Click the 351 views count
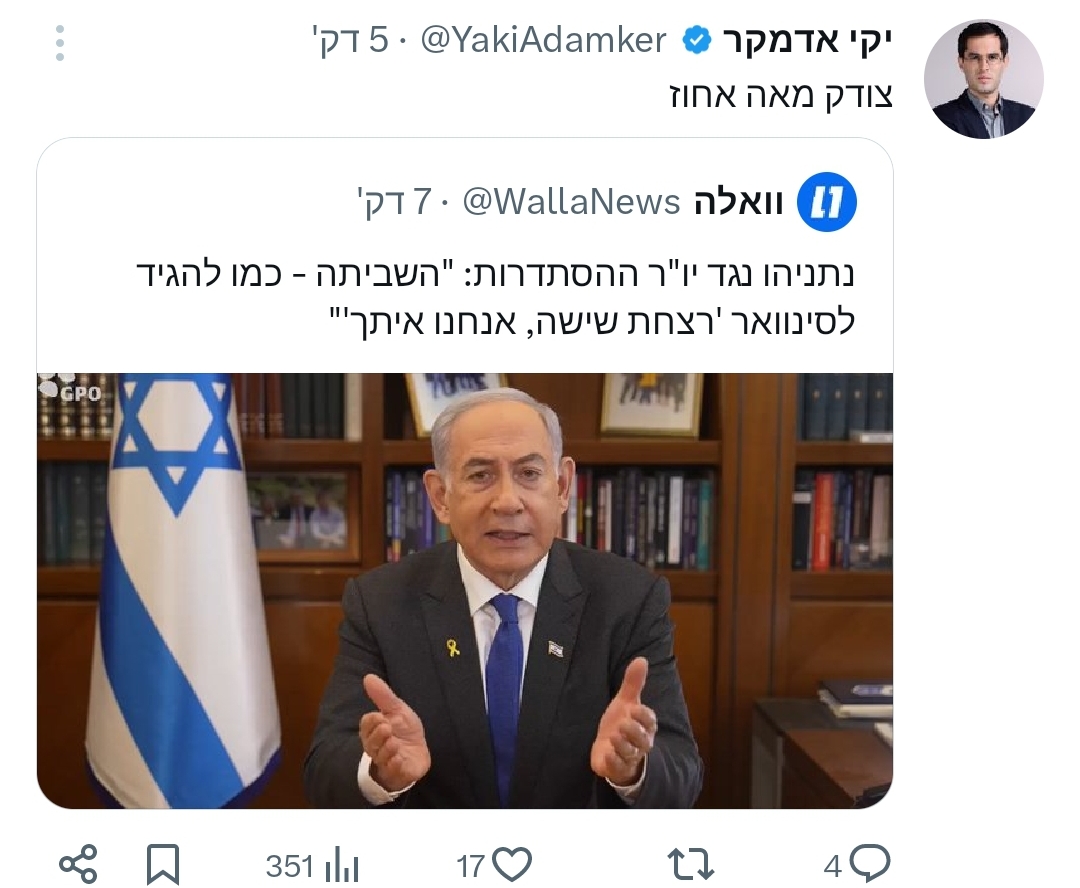The width and height of the screenshot is (1080, 888). point(290,867)
